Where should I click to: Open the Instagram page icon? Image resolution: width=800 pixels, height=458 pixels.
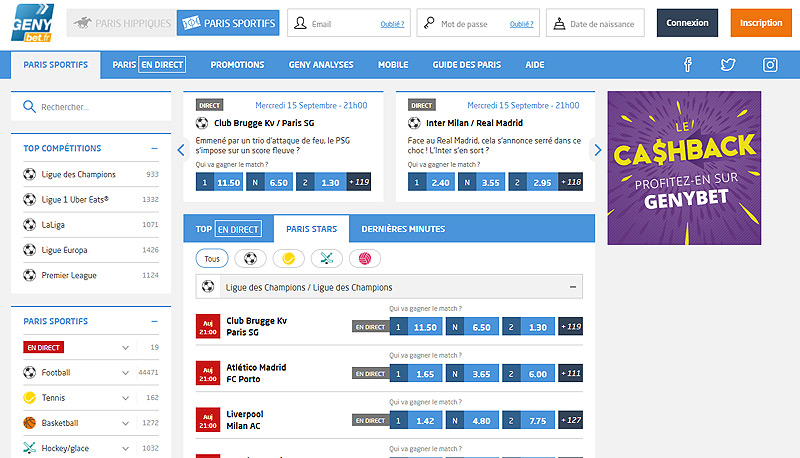770,65
